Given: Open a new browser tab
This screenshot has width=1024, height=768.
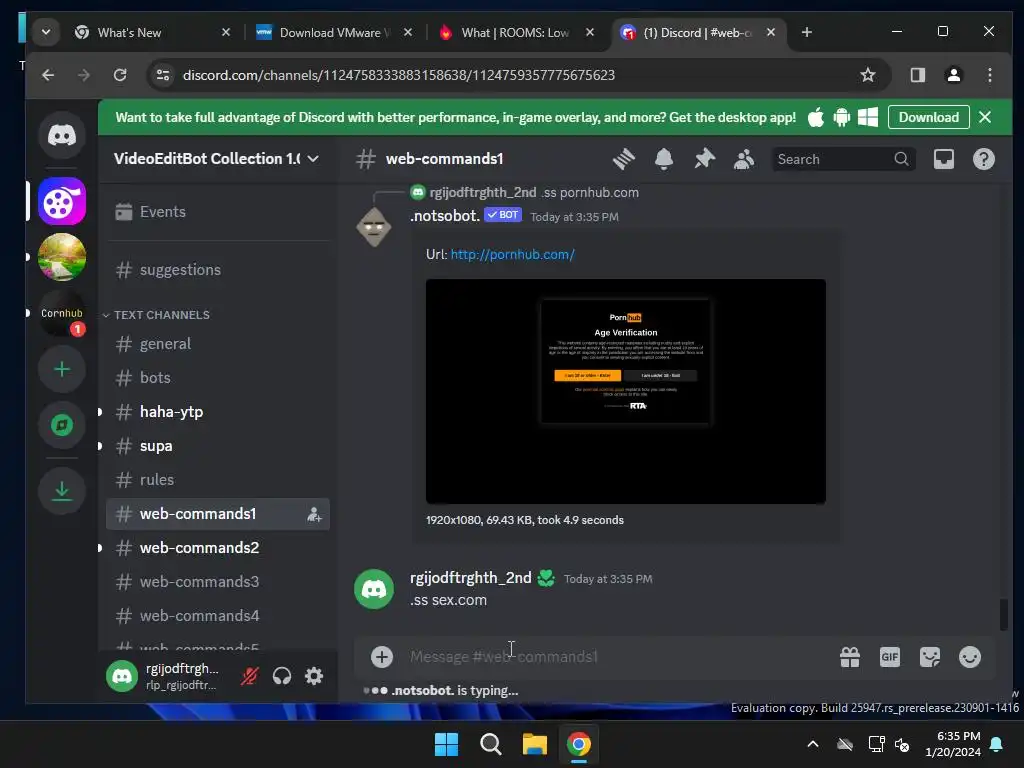Looking at the screenshot, I should tap(807, 32).
